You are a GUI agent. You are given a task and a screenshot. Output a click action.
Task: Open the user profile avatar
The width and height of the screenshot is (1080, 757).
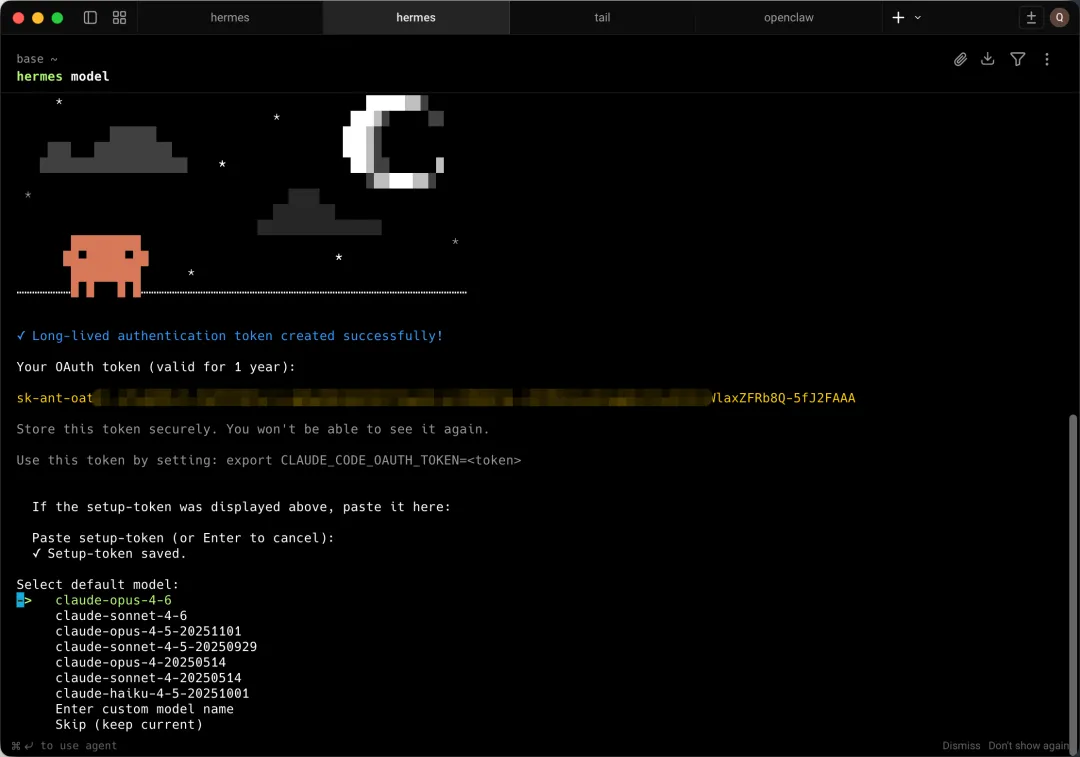1059,18
